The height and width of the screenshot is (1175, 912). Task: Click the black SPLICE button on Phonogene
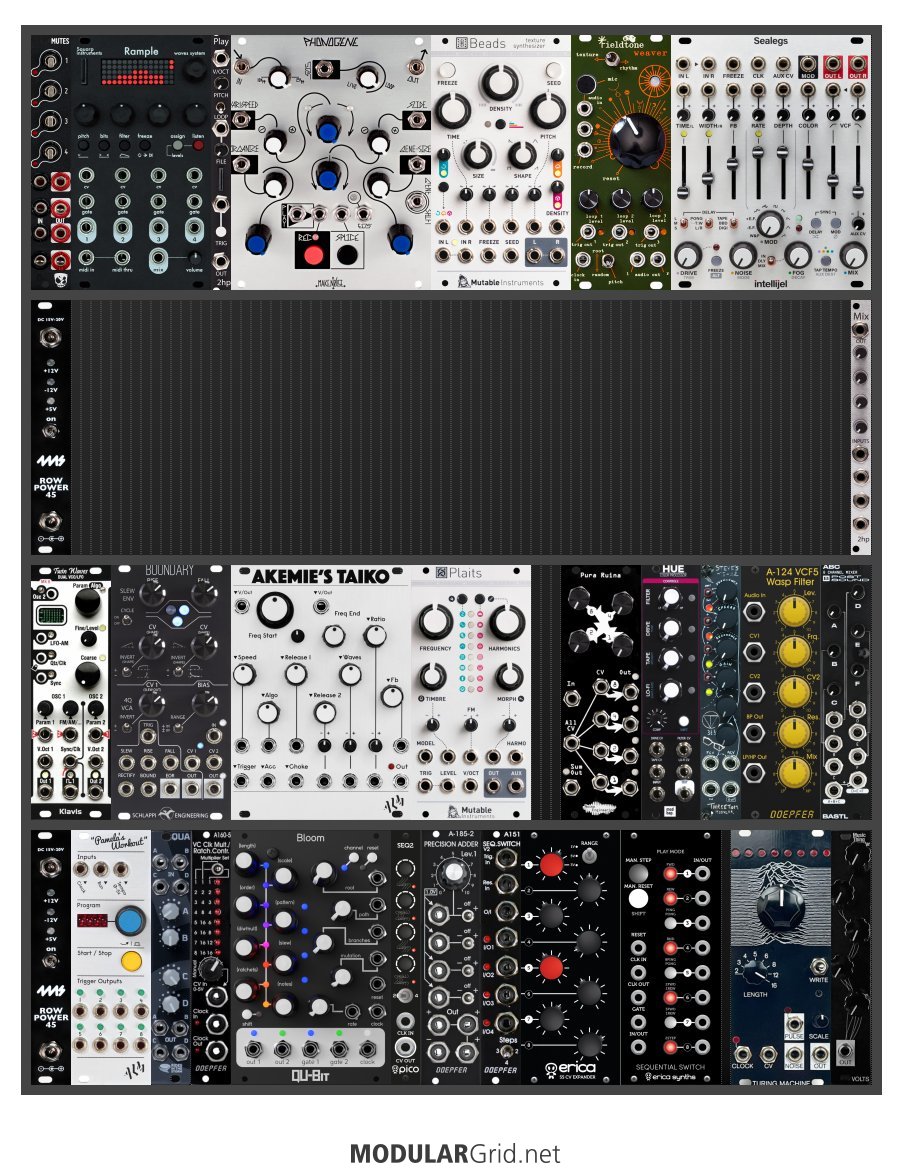pyautogui.click(x=346, y=254)
